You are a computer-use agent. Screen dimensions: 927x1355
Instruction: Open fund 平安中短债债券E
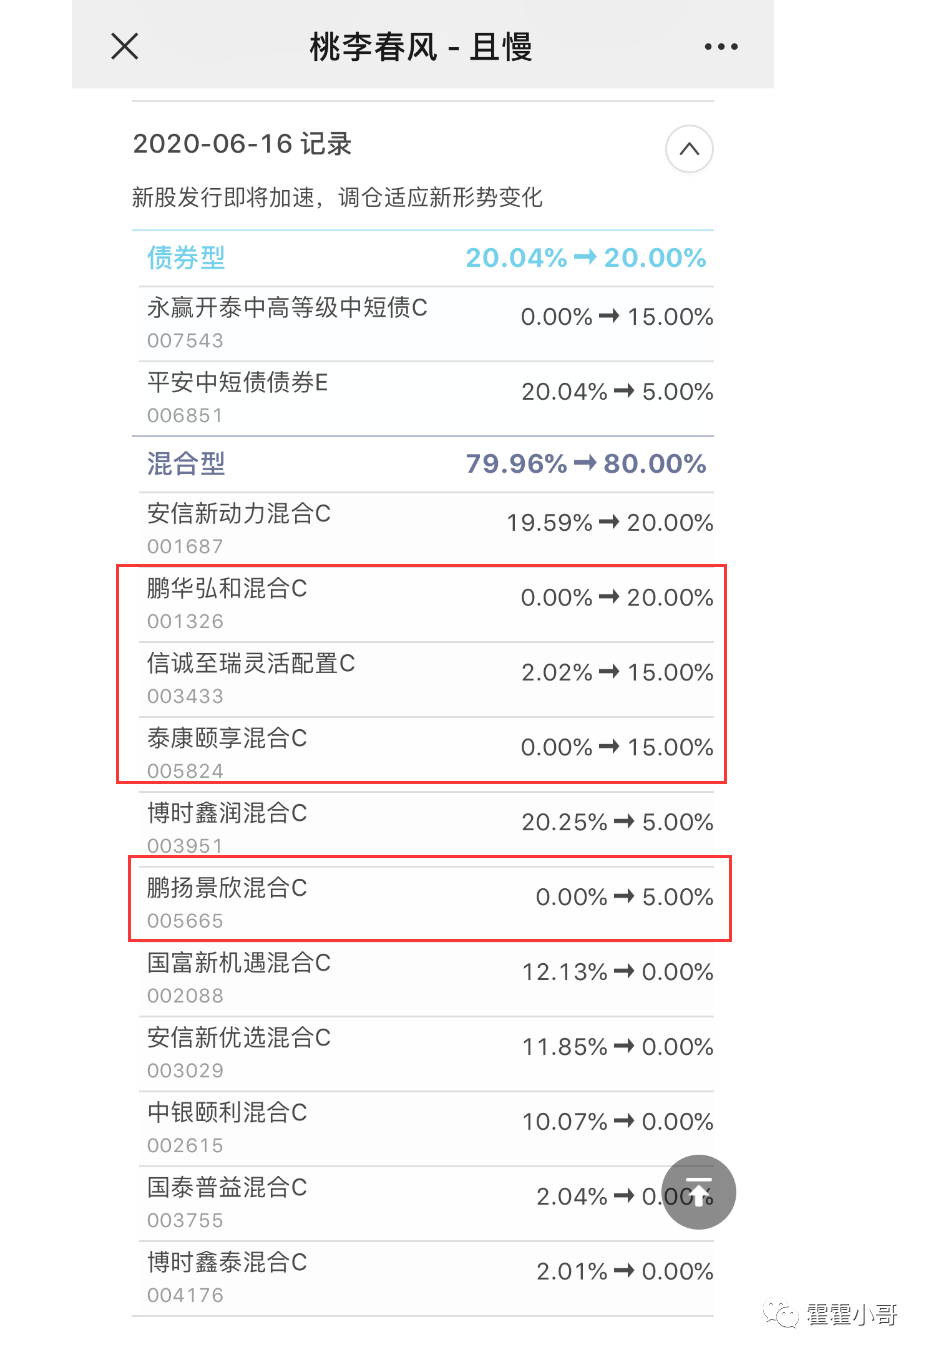423,399
